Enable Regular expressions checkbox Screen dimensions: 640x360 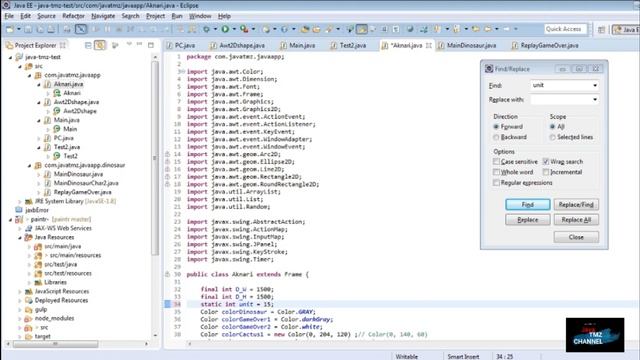(496, 183)
